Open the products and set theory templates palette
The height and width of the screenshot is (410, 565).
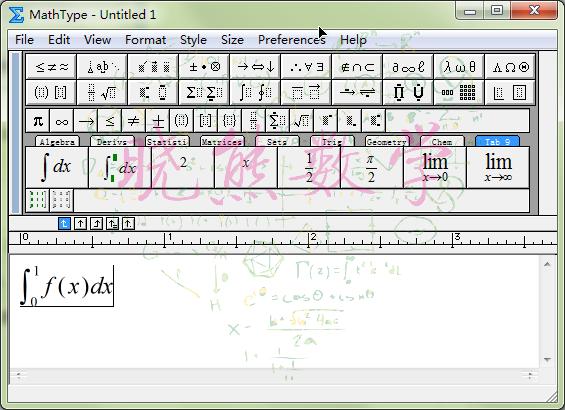click(408, 92)
